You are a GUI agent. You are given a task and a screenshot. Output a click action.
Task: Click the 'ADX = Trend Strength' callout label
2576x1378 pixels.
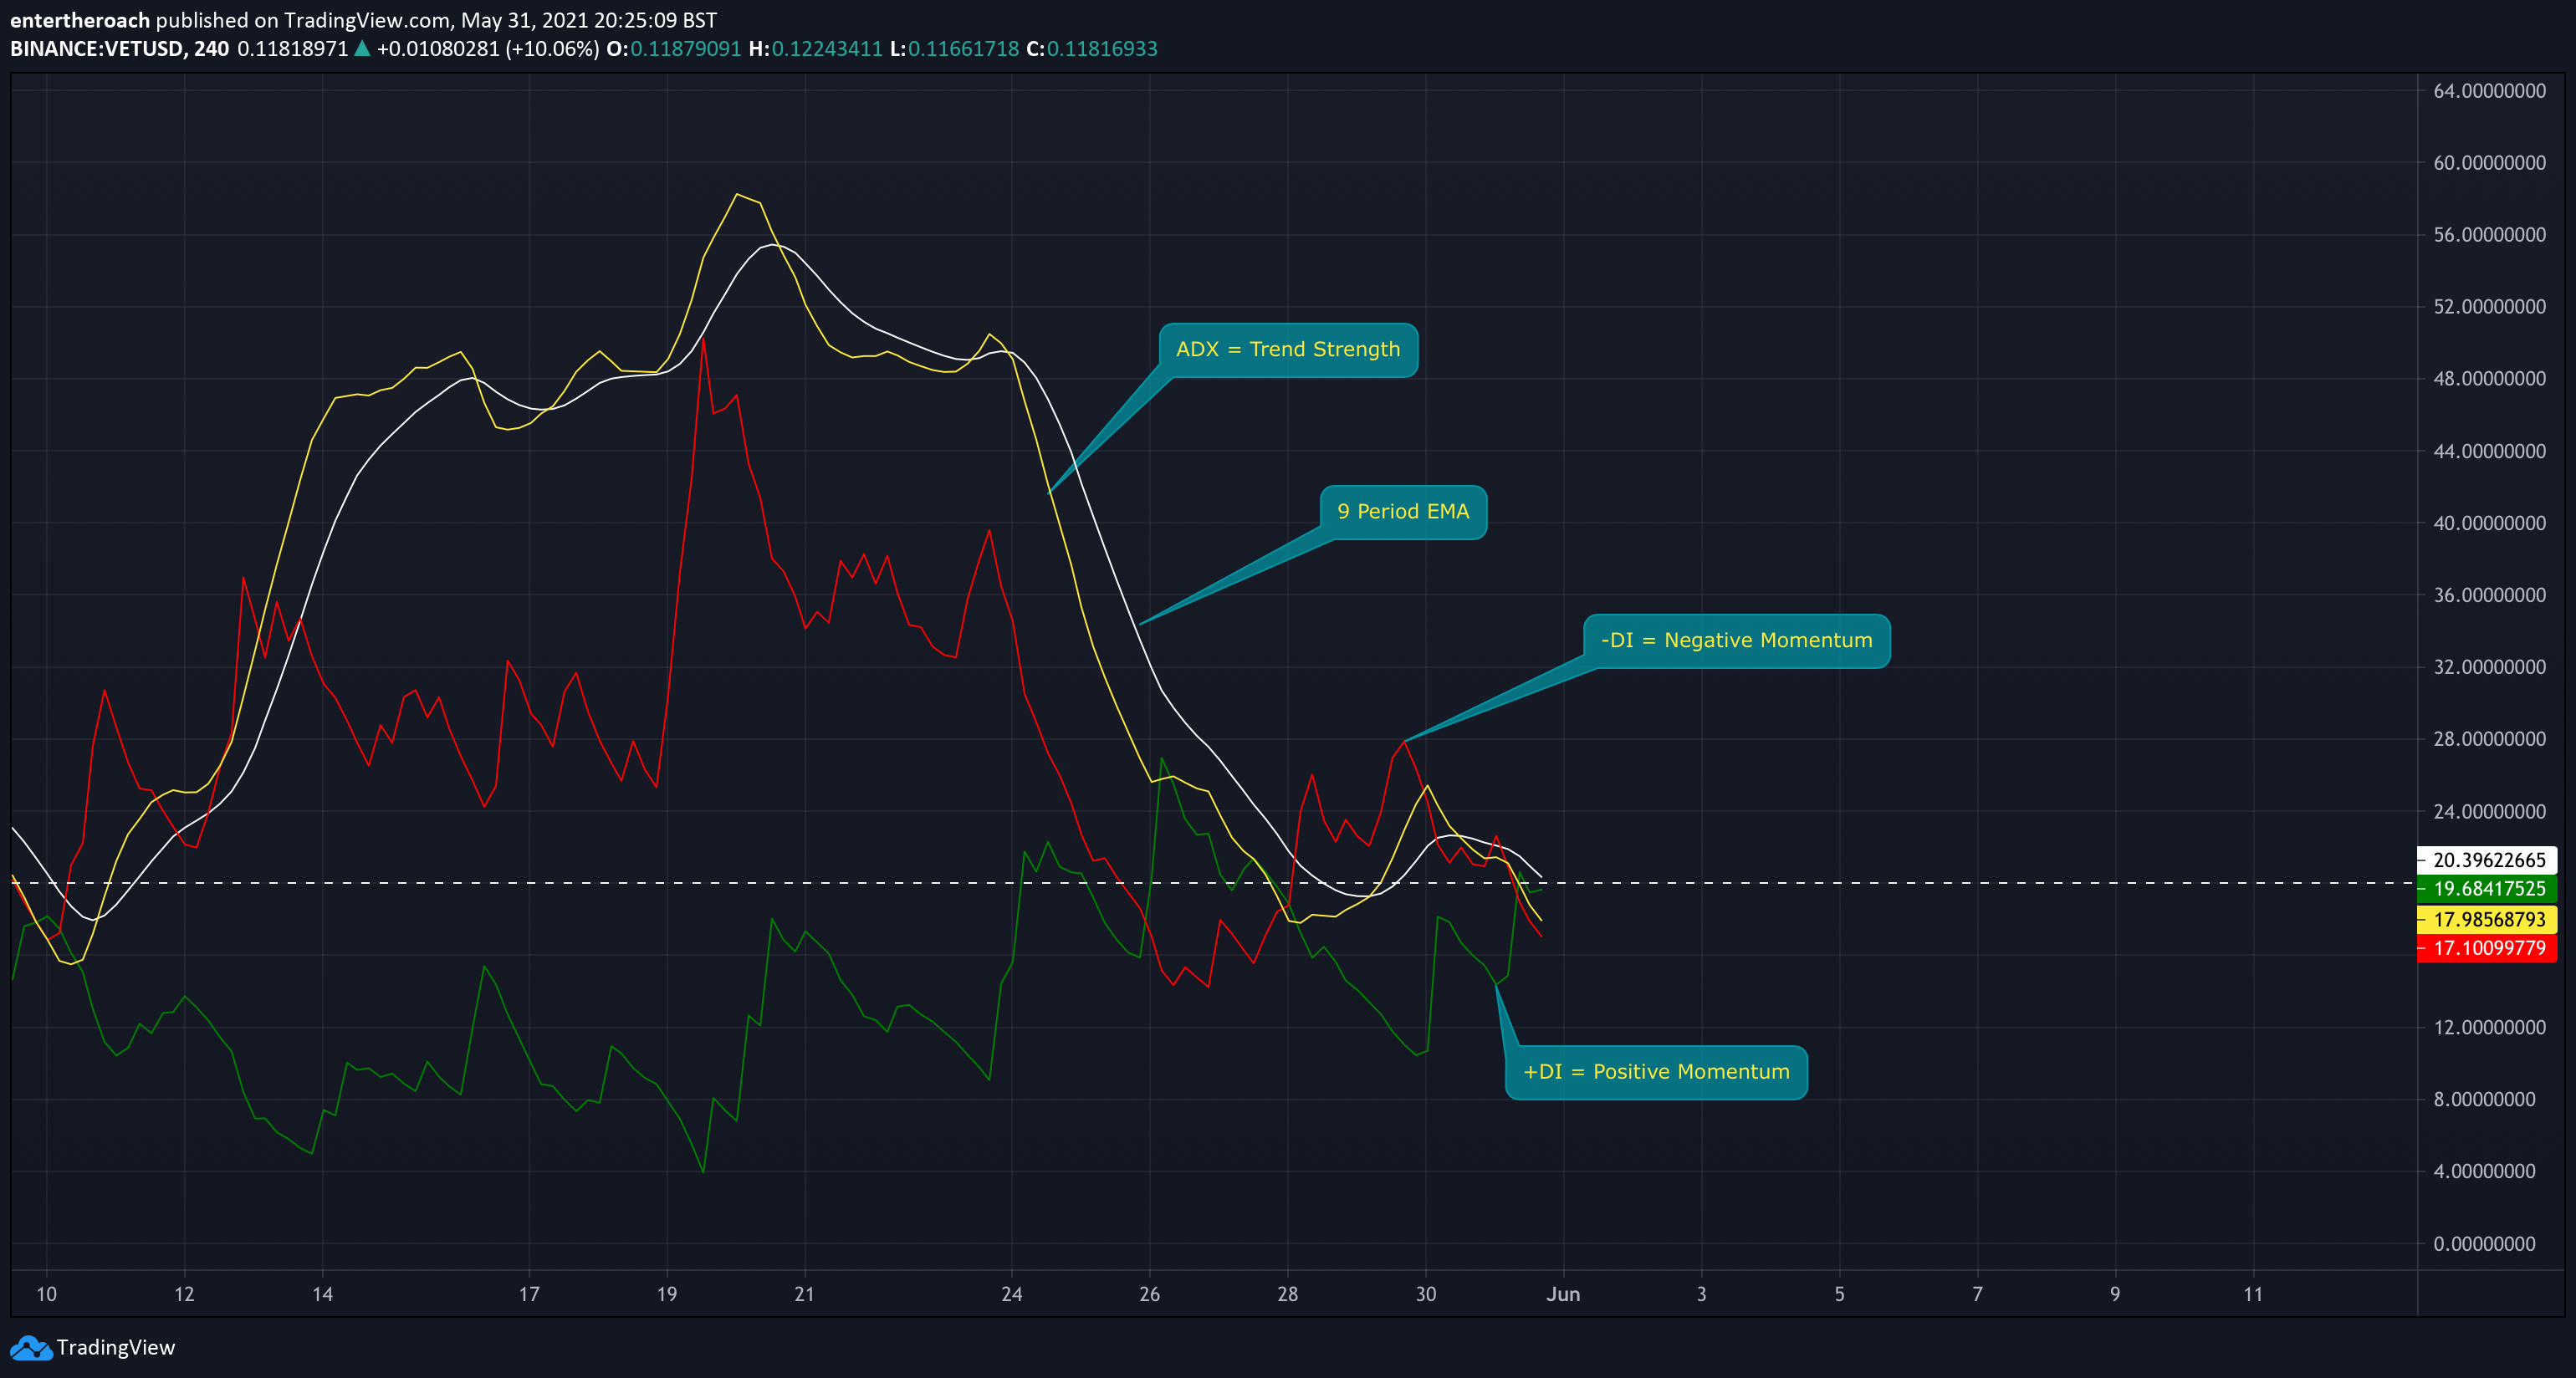tap(1288, 350)
